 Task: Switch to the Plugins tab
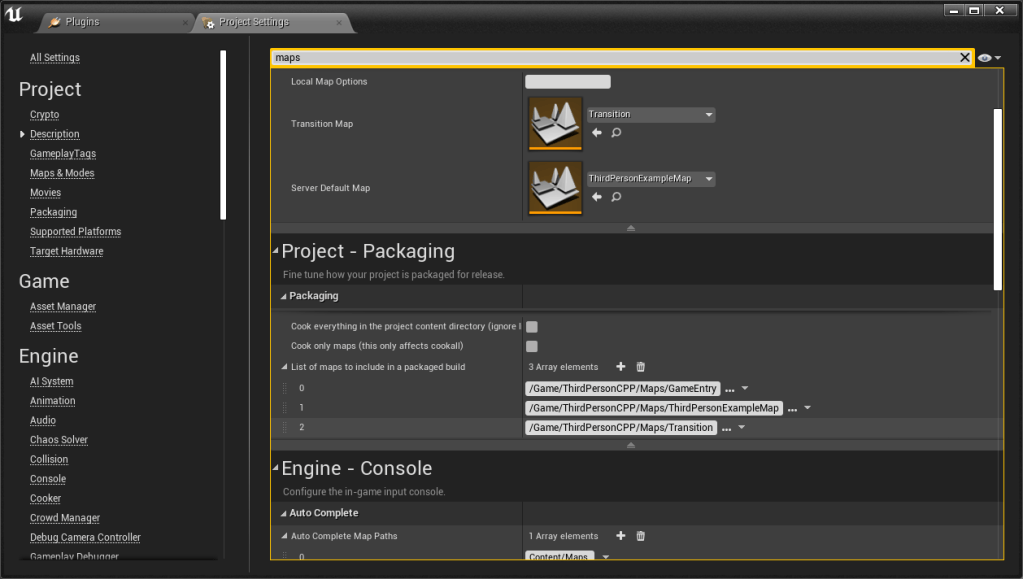(x=82, y=22)
